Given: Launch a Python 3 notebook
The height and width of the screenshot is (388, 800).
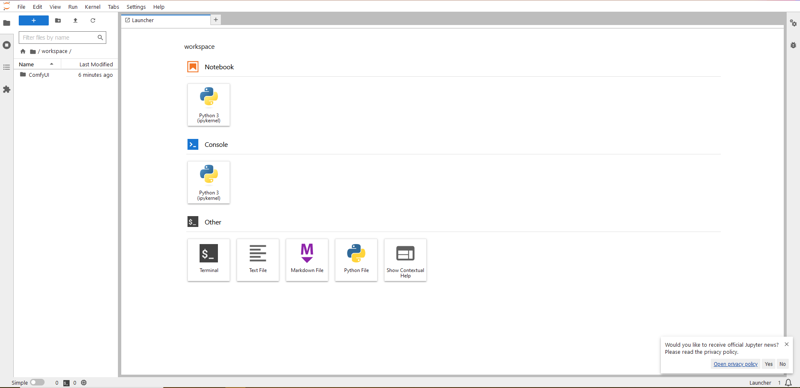Looking at the screenshot, I should pos(209,105).
